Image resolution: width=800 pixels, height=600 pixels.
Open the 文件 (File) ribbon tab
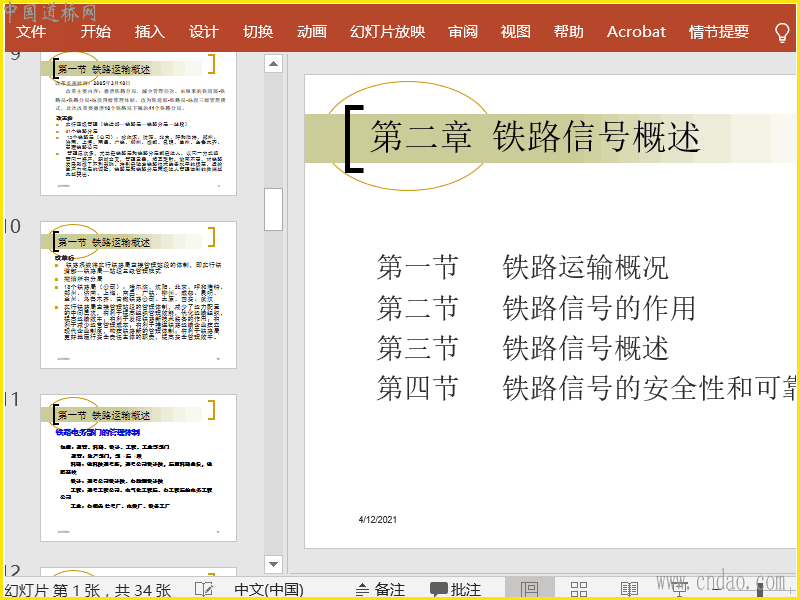[31, 32]
